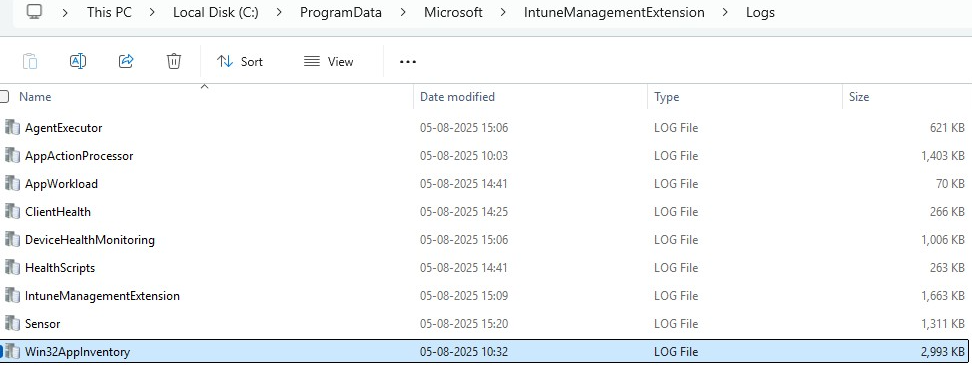Screen dimensions: 972x367
Task: Click the Logs breadcrumb
Action: pyautogui.click(x=760, y=12)
